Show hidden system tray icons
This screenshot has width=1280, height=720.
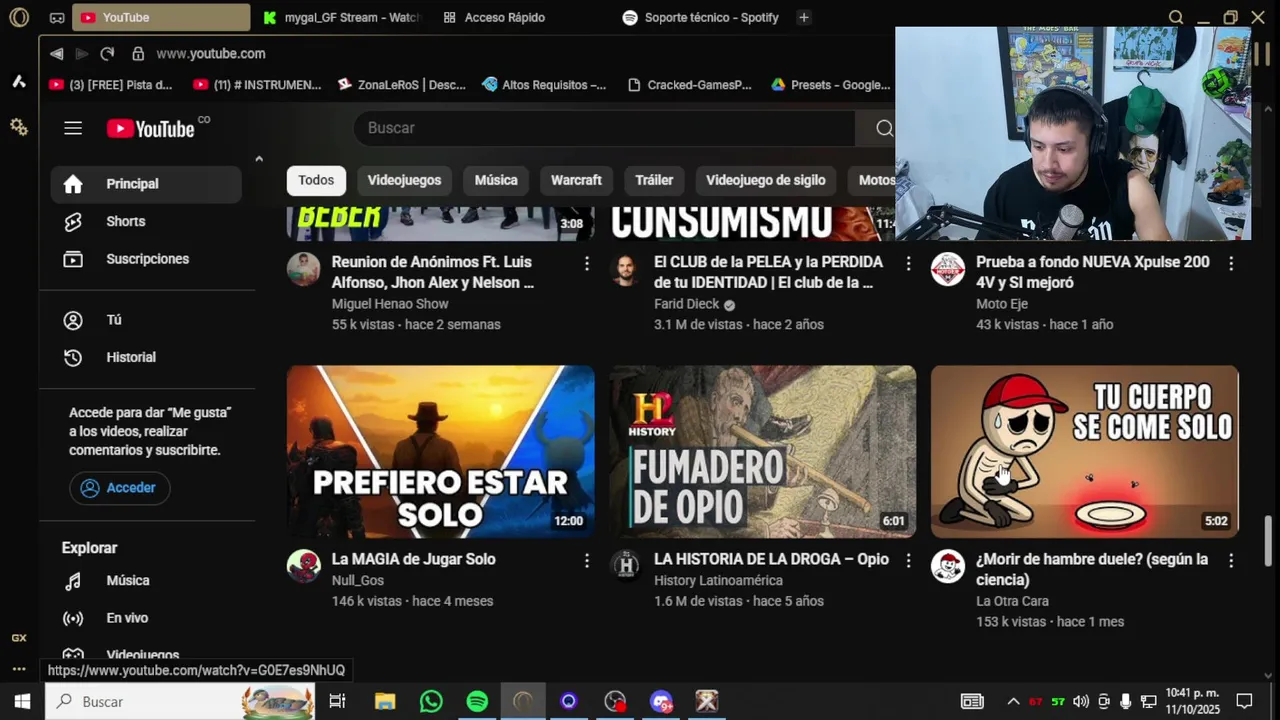pos(1013,702)
